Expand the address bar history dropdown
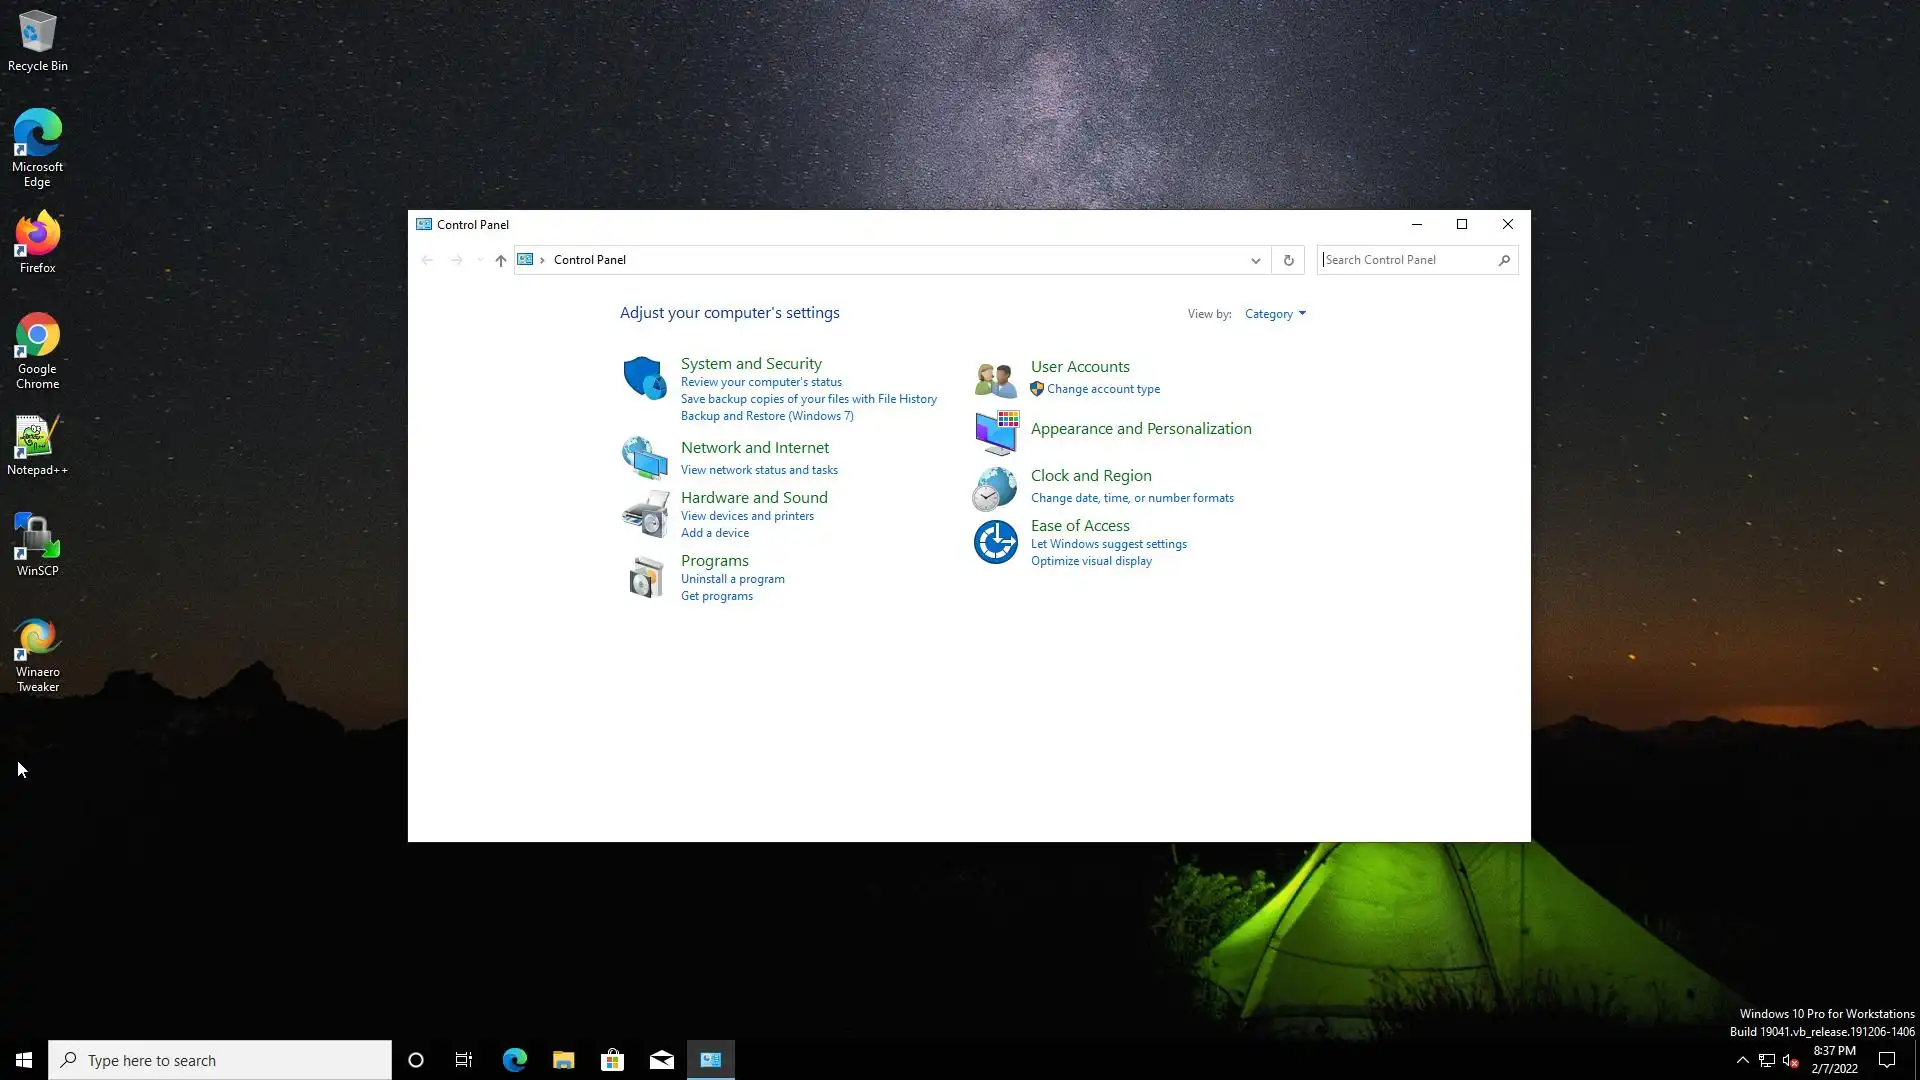Image resolution: width=1920 pixels, height=1080 pixels. coord(1255,260)
